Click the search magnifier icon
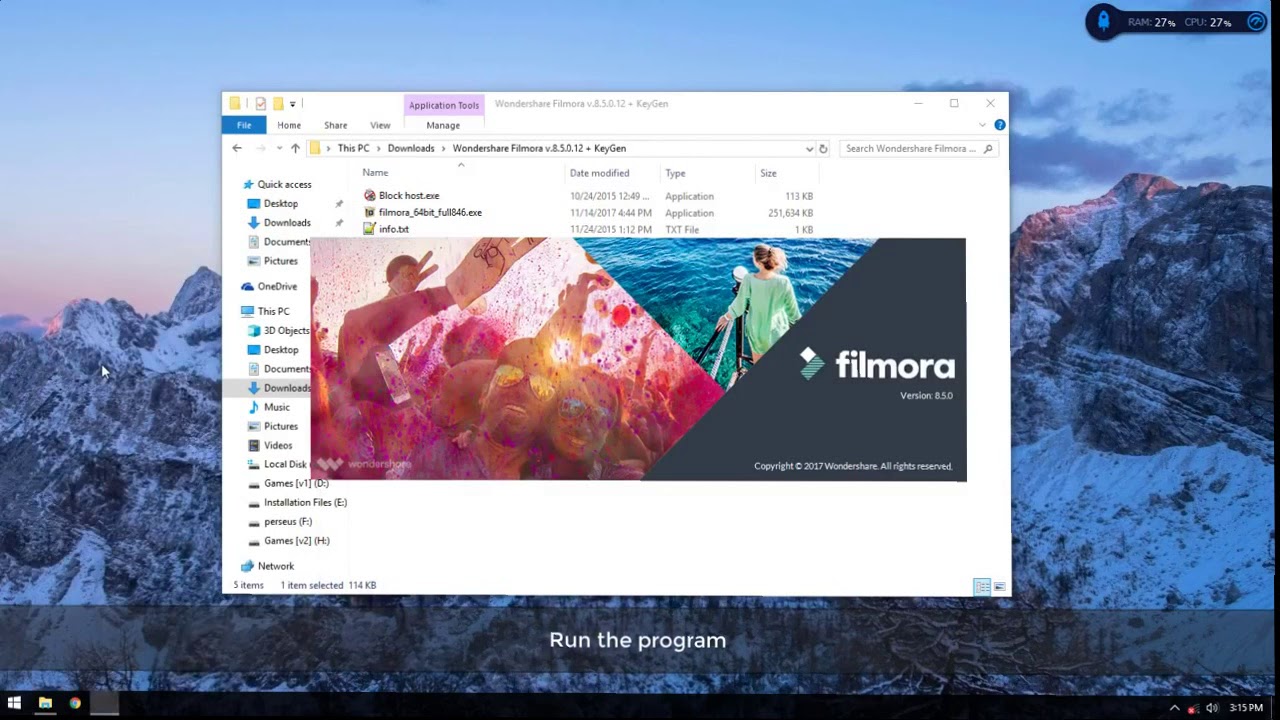Image resolution: width=1280 pixels, height=720 pixels. pos(988,149)
